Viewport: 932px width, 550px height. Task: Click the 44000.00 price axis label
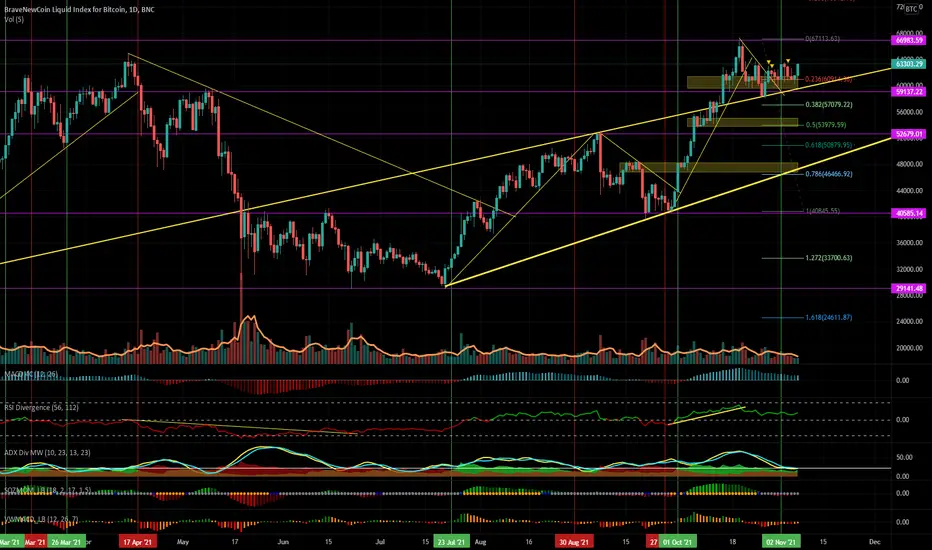point(909,191)
